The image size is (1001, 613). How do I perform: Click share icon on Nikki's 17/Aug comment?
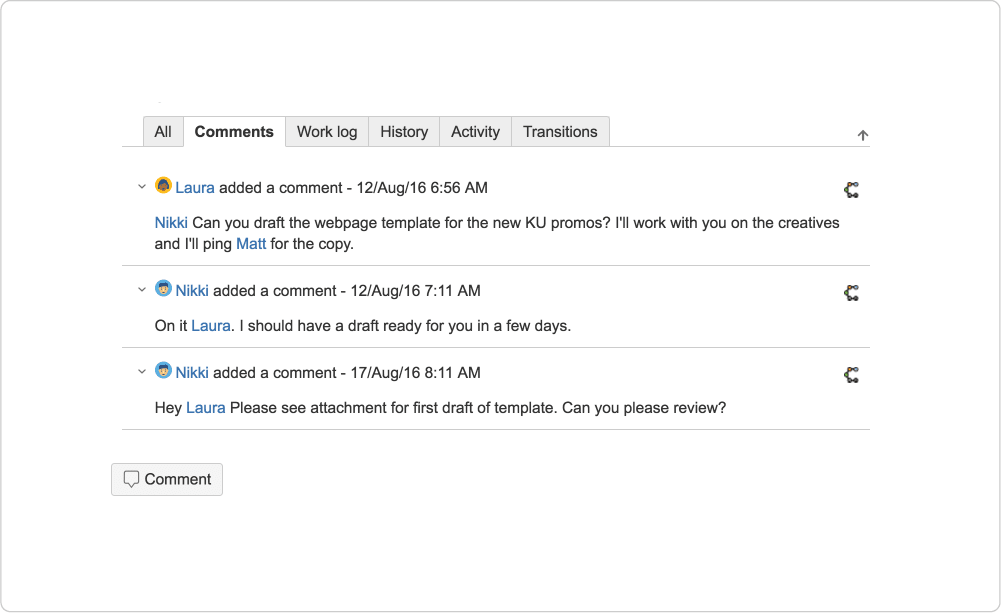click(x=851, y=375)
